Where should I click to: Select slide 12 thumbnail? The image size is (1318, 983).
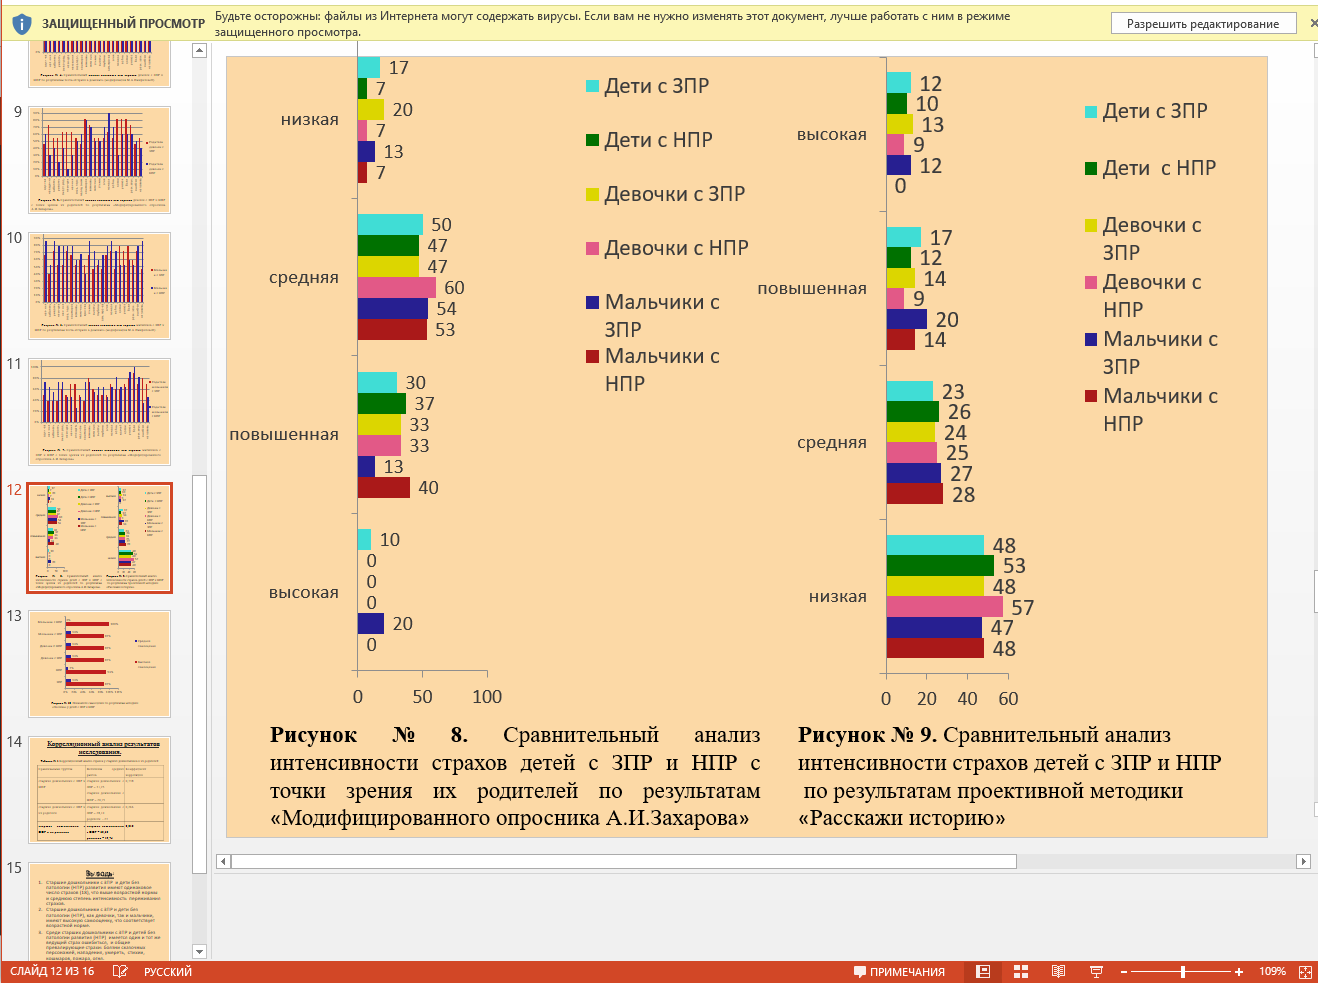(x=99, y=538)
